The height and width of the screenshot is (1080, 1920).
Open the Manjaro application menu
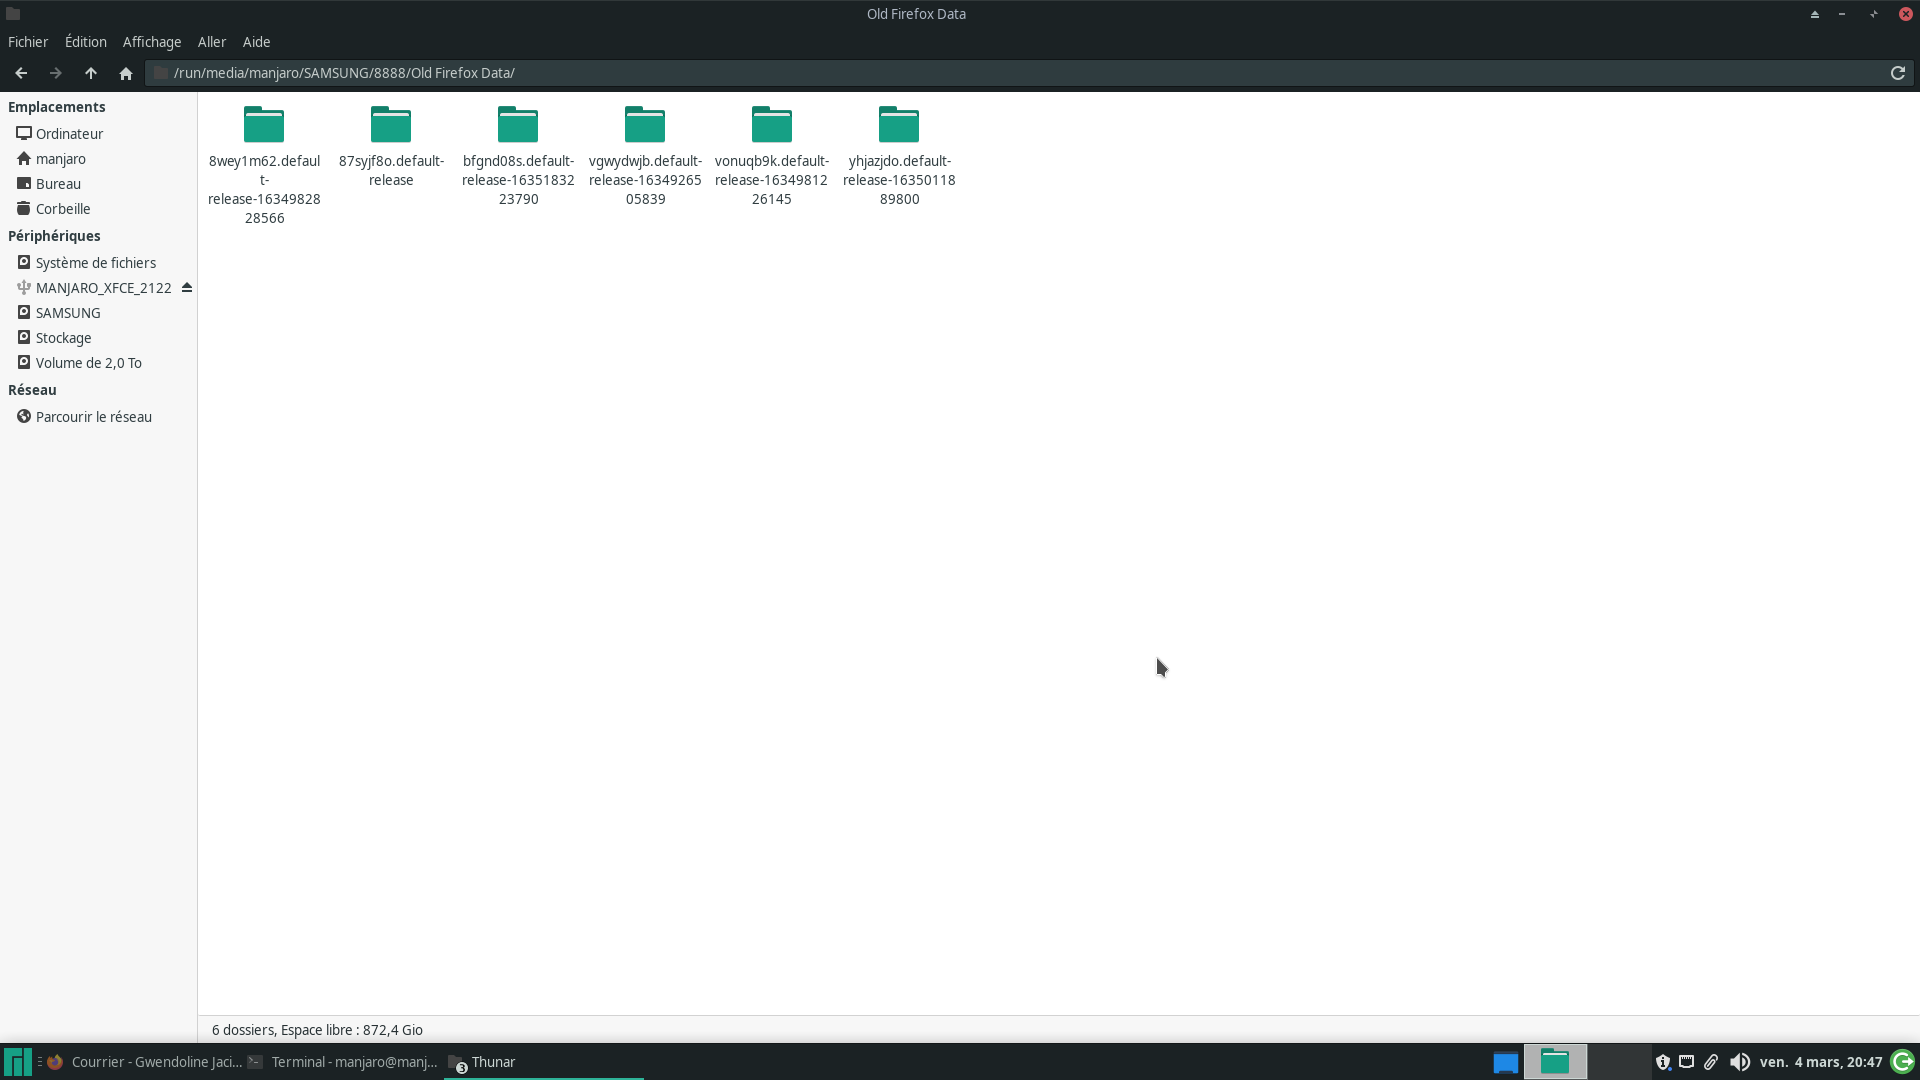(x=17, y=1062)
